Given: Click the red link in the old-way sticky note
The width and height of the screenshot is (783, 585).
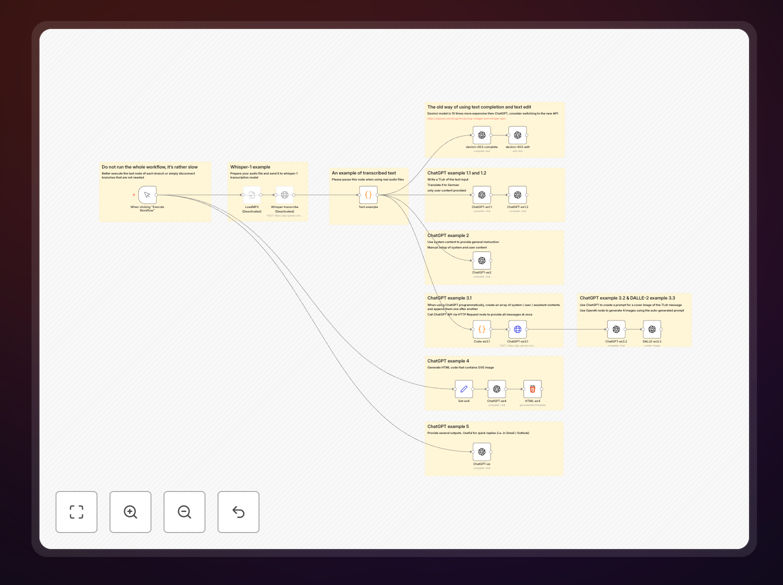Looking at the screenshot, I should pos(466,118).
